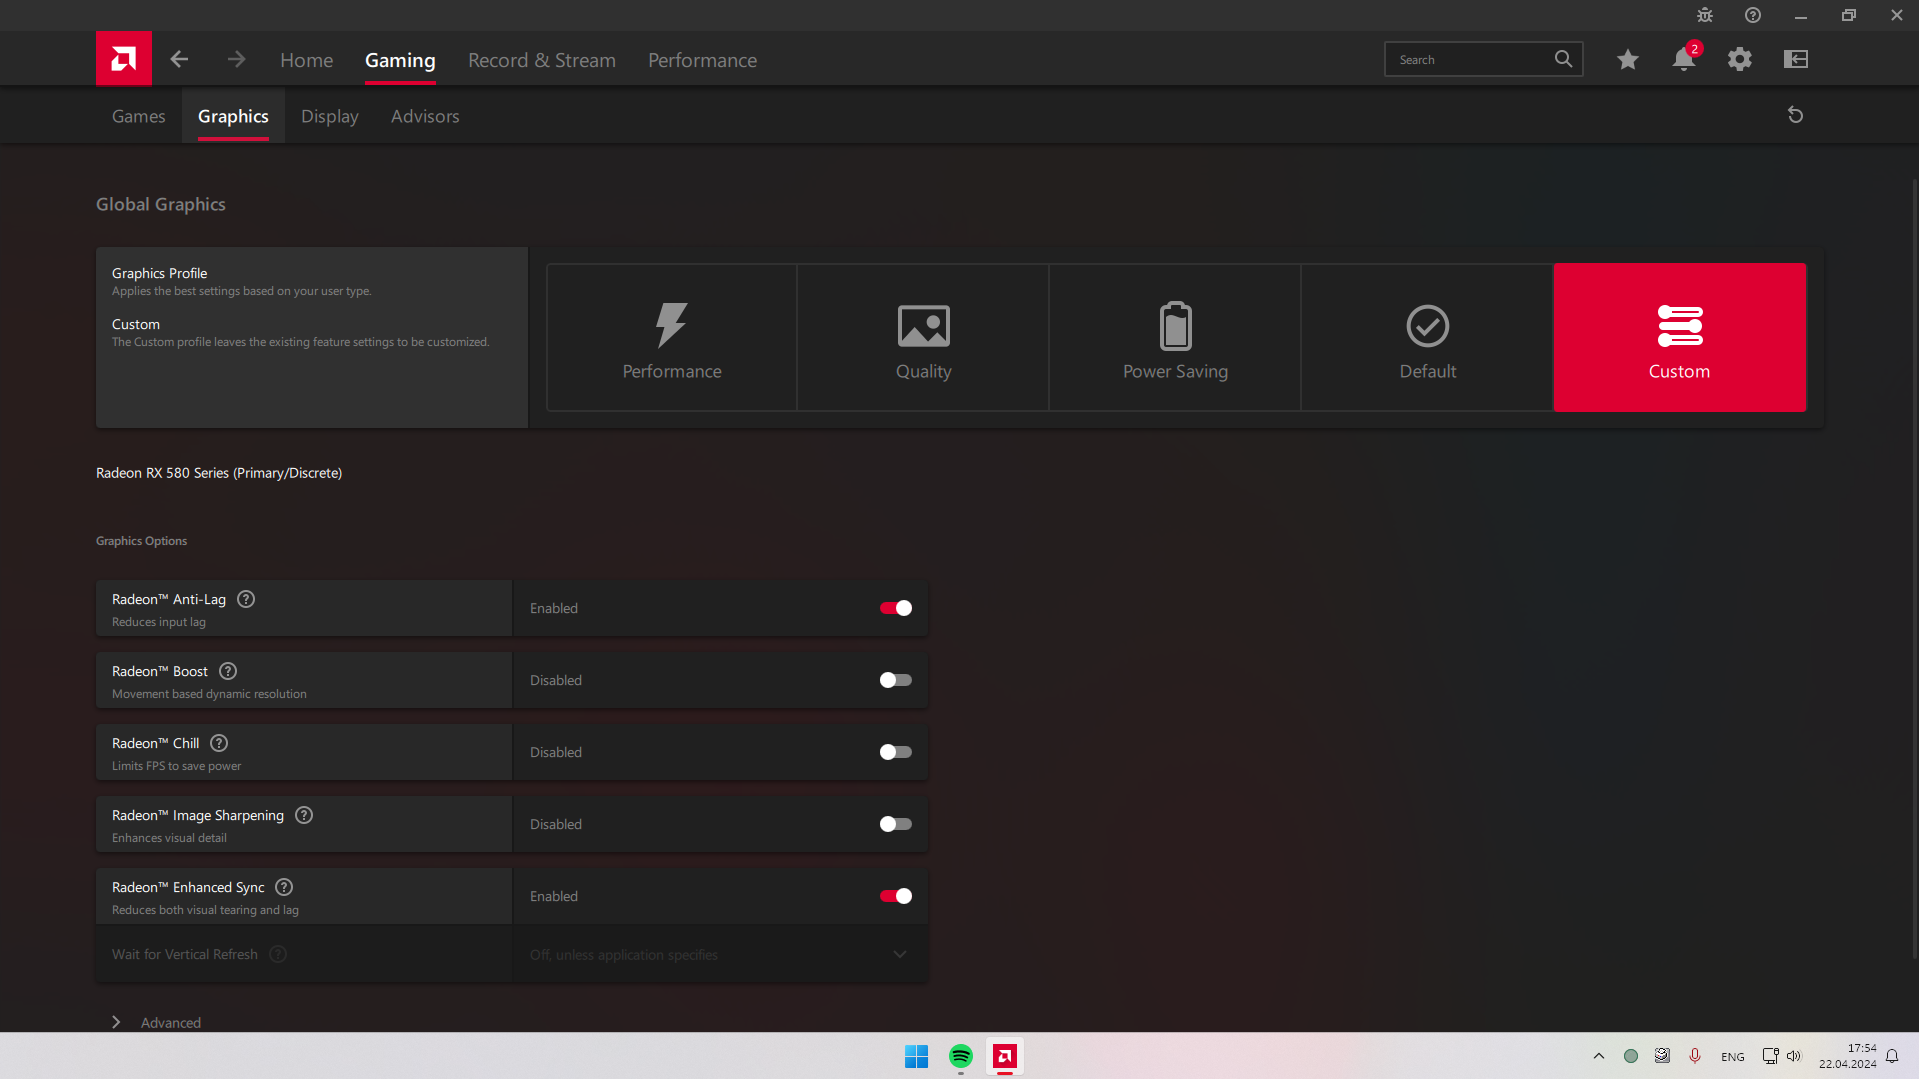This screenshot has height=1079, width=1919.
Task: Open the Games sub-tab
Action: tap(139, 116)
